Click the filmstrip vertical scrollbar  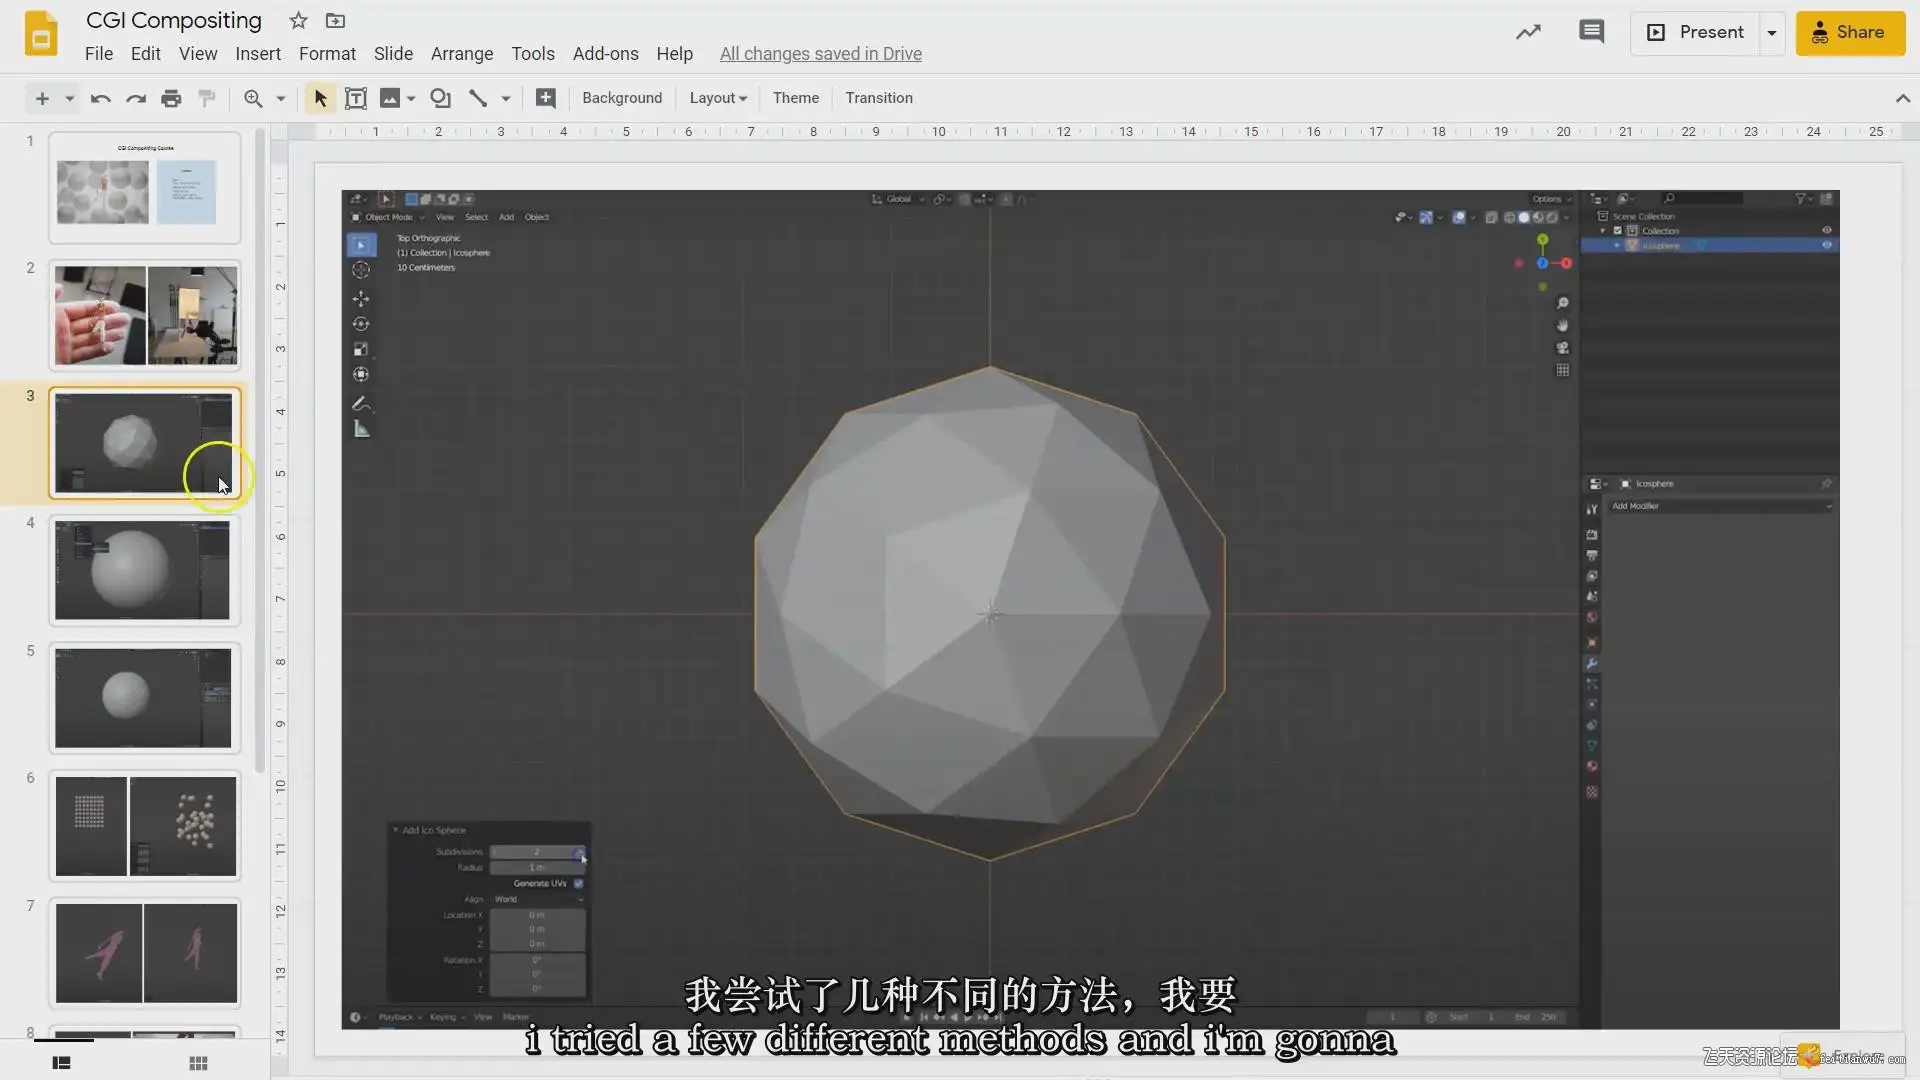click(260, 450)
